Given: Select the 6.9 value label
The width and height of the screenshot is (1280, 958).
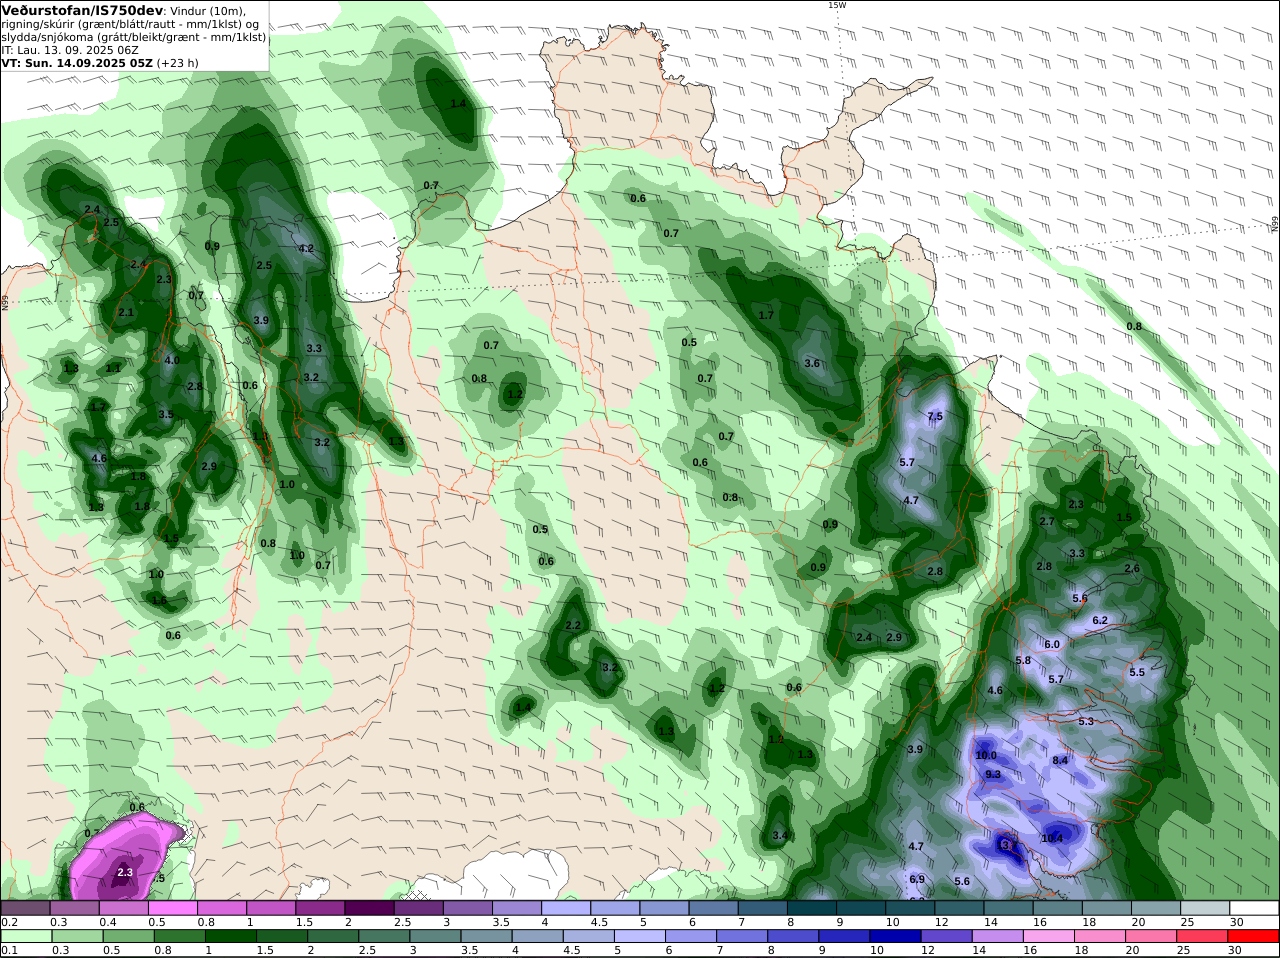Looking at the screenshot, I should click(917, 879).
